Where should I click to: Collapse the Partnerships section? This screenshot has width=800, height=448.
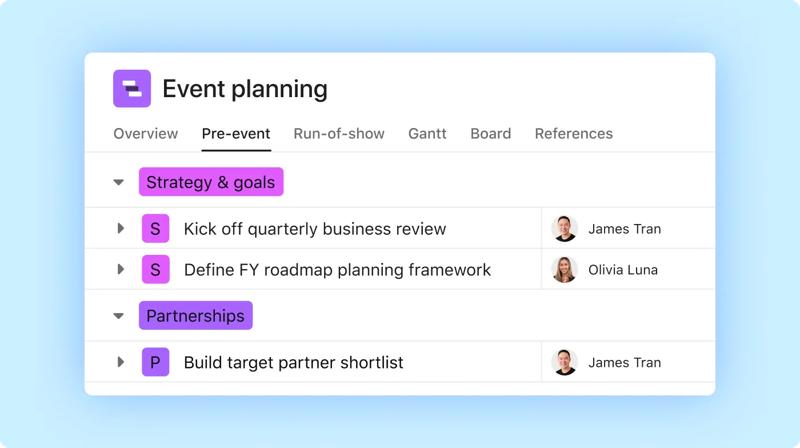(x=119, y=316)
